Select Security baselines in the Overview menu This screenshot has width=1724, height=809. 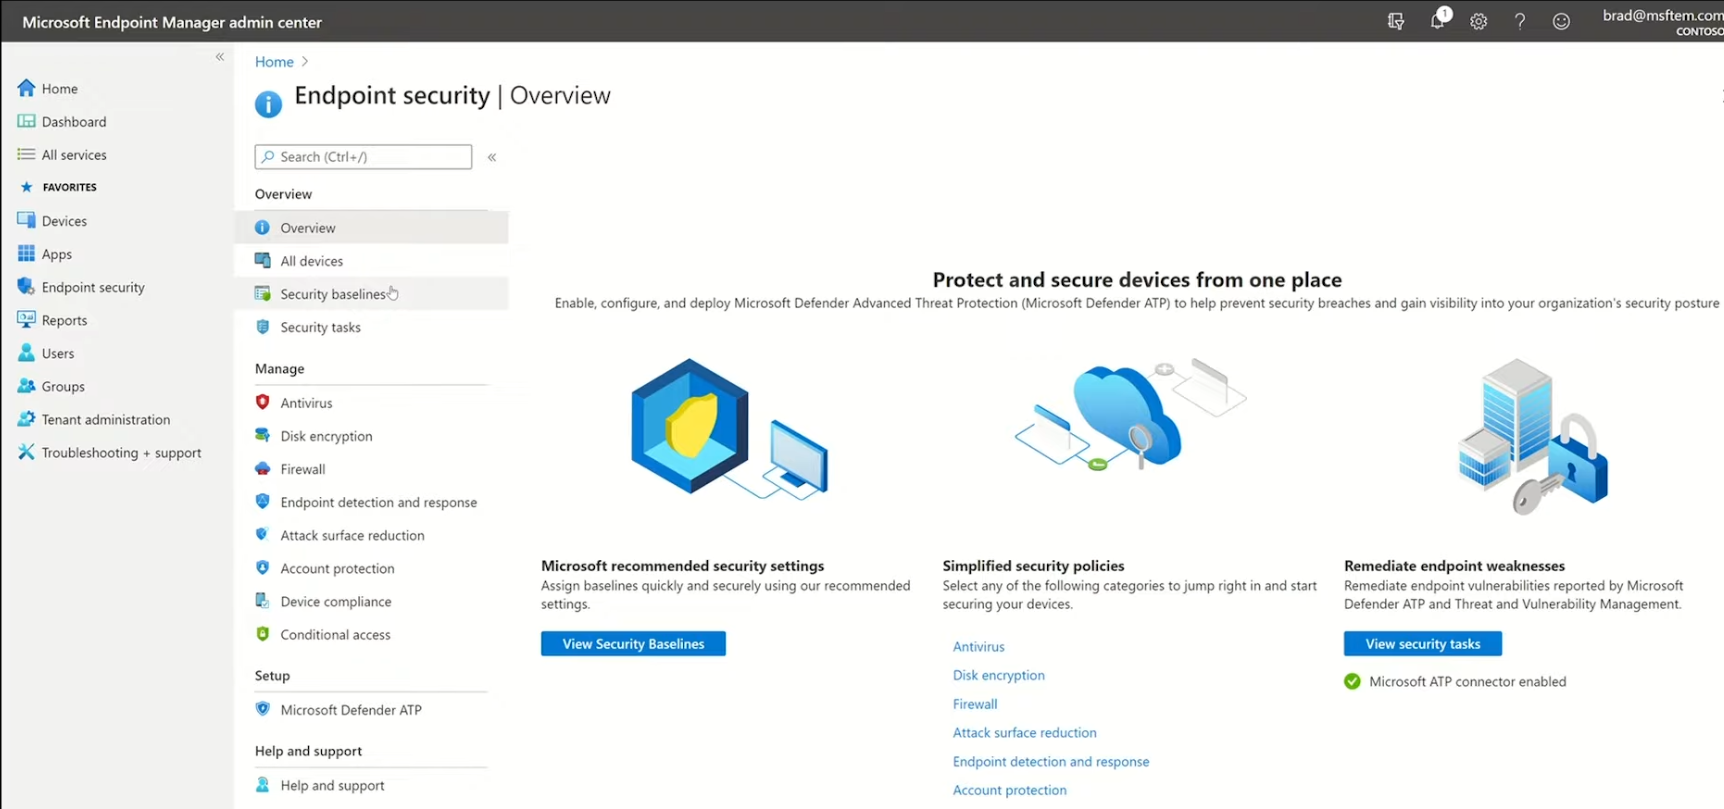coord(332,294)
